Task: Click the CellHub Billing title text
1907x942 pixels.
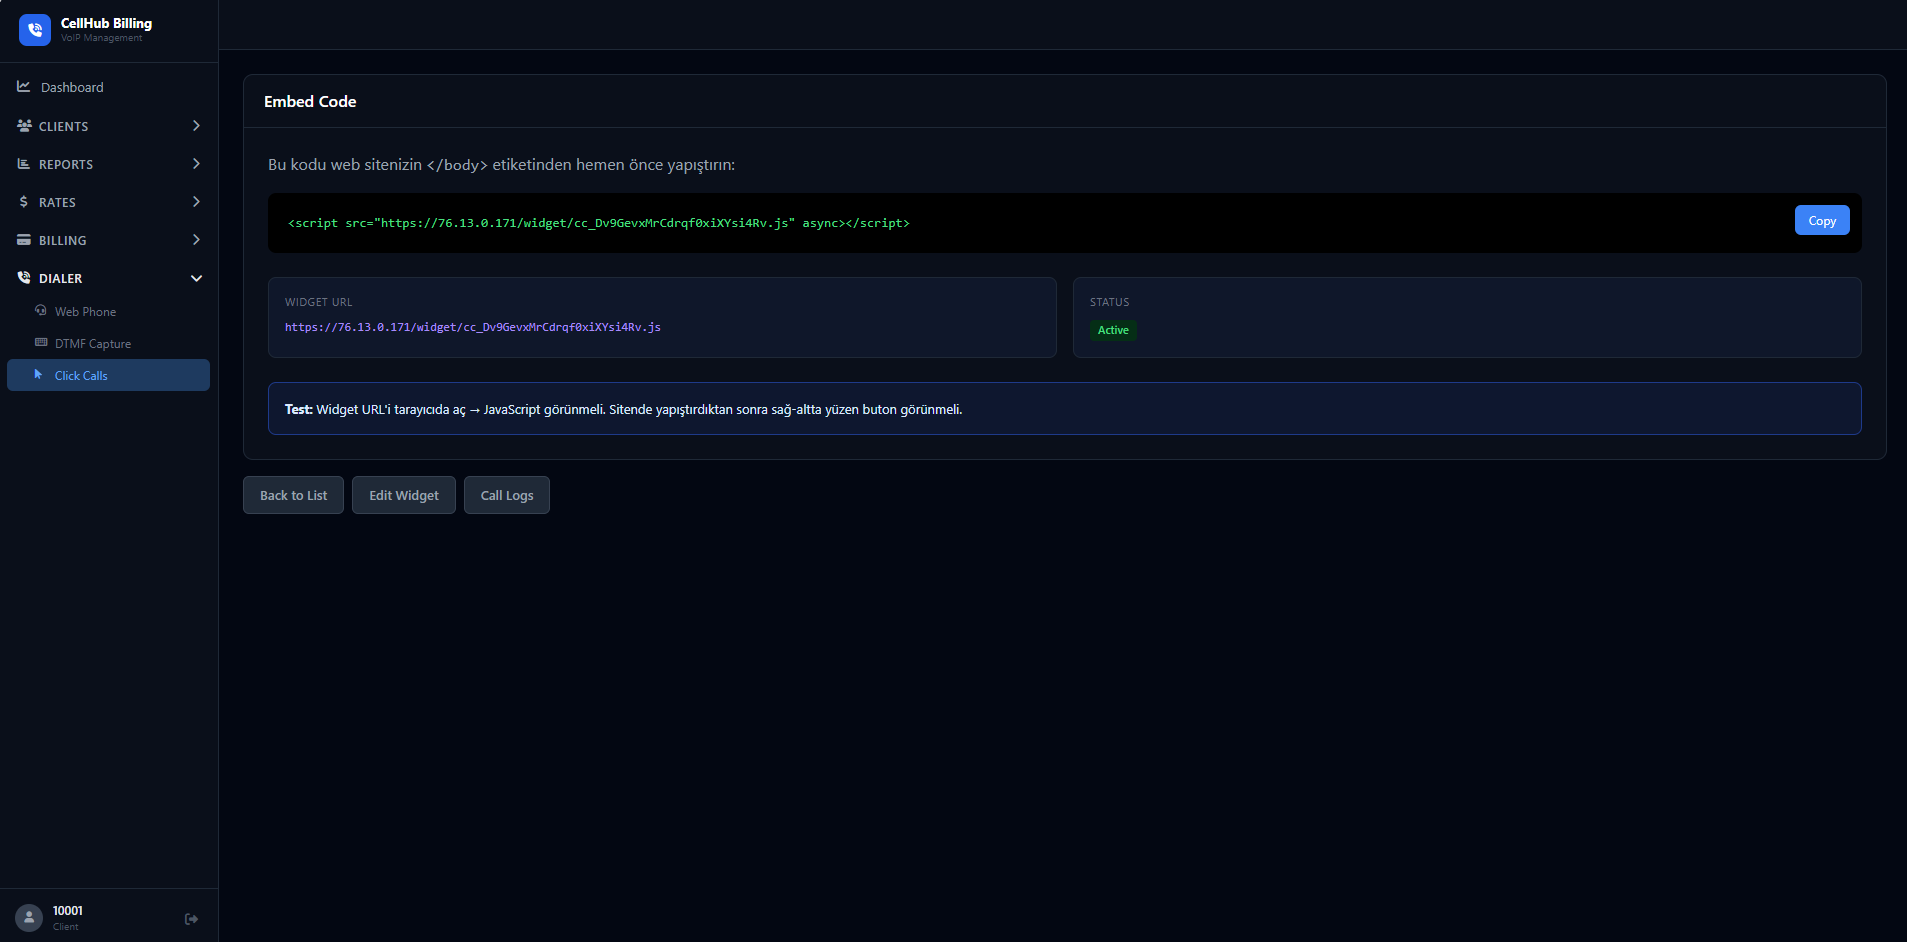Action: click(106, 23)
